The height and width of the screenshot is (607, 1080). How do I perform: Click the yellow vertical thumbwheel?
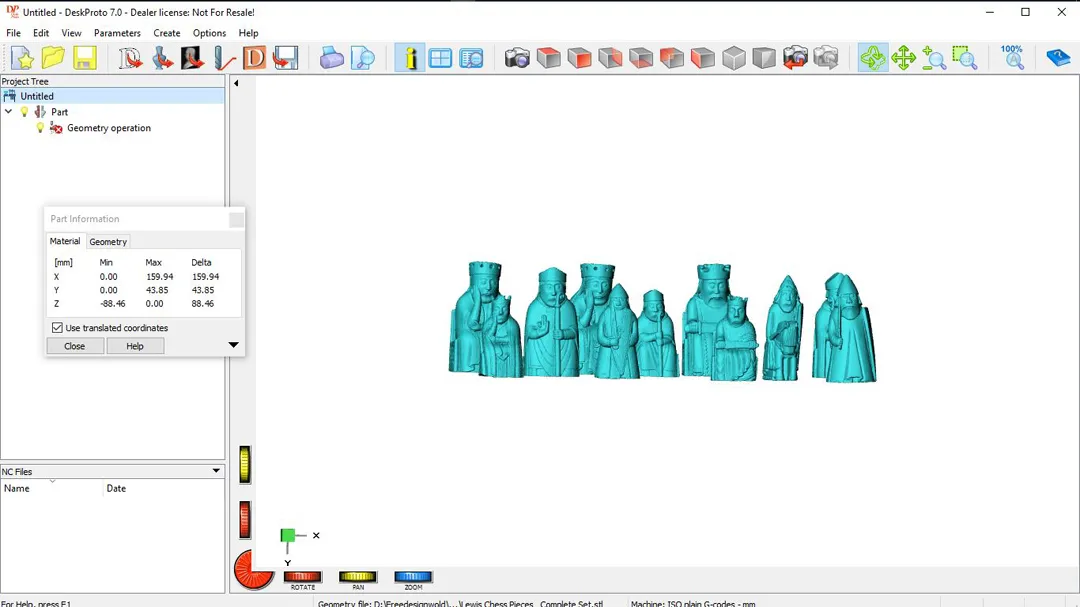tap(245, 464)
